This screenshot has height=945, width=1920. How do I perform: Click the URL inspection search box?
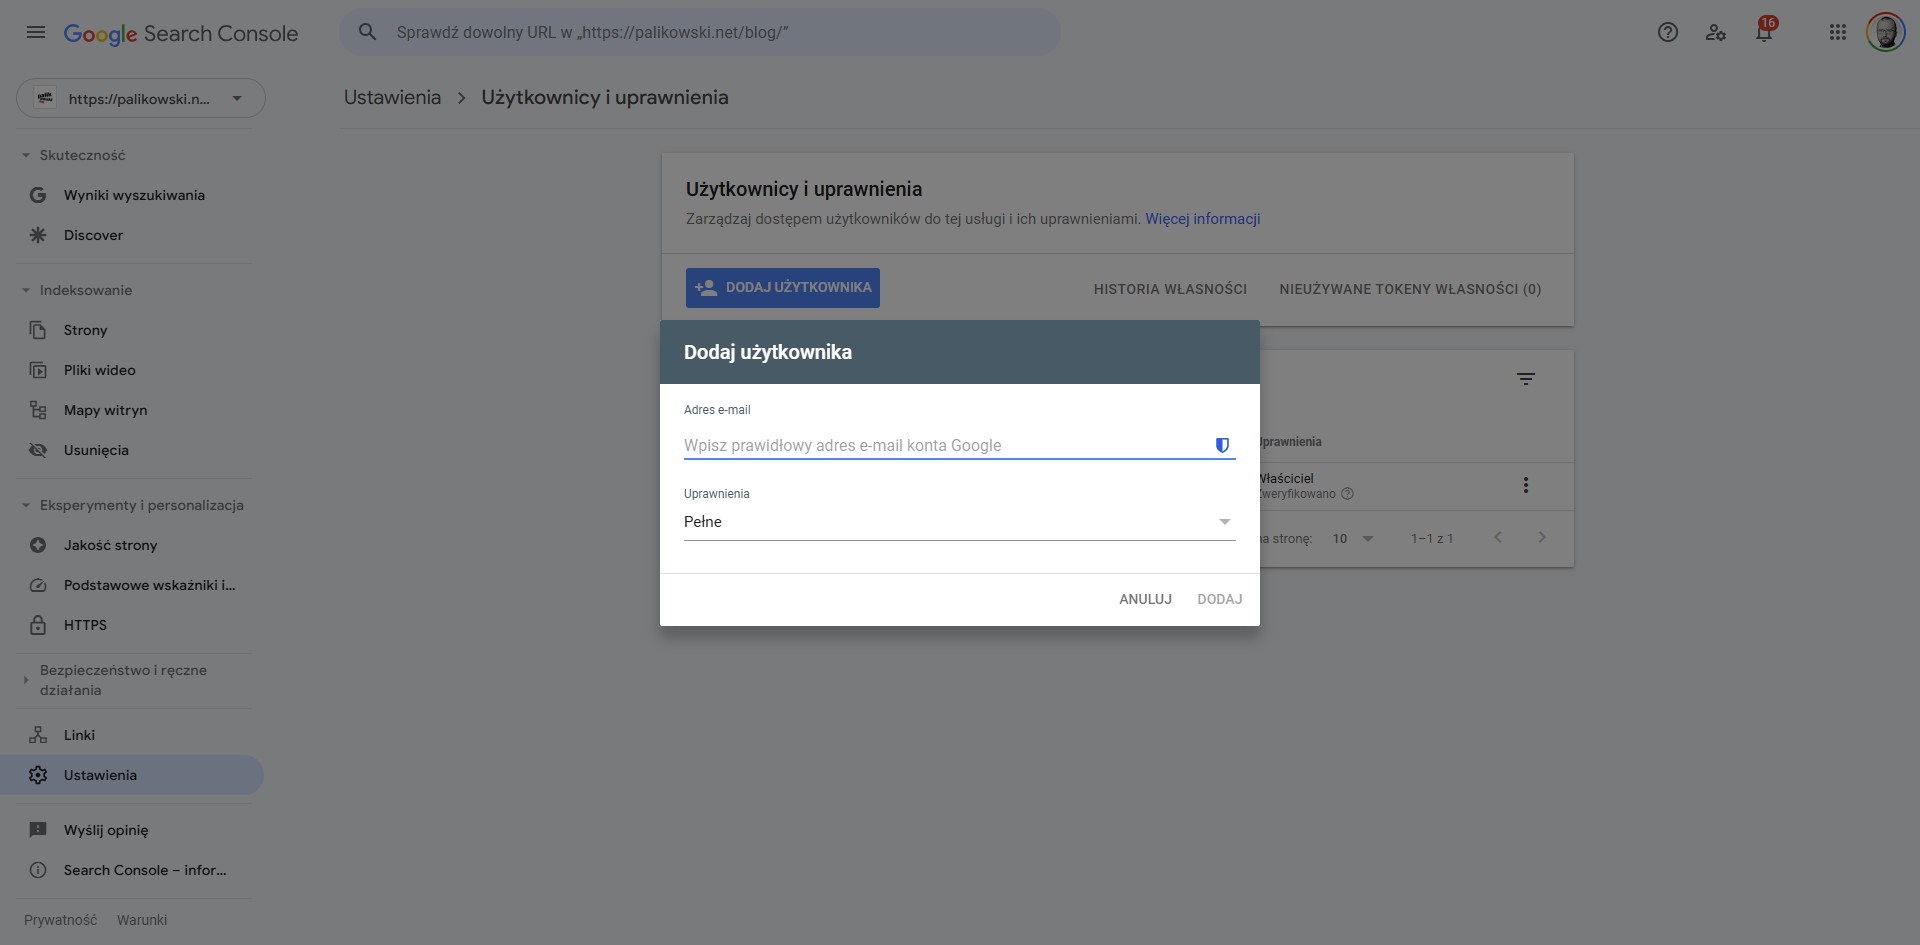700,32
